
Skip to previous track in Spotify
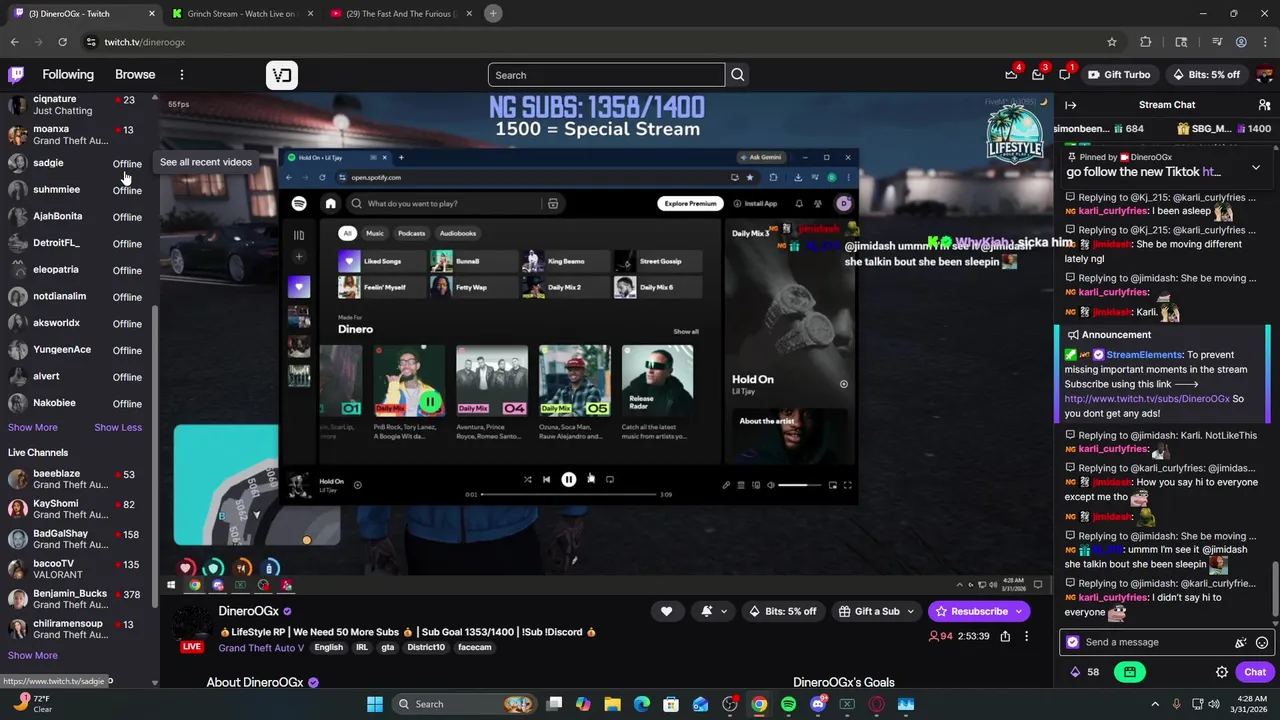click(x=546, y=480)
